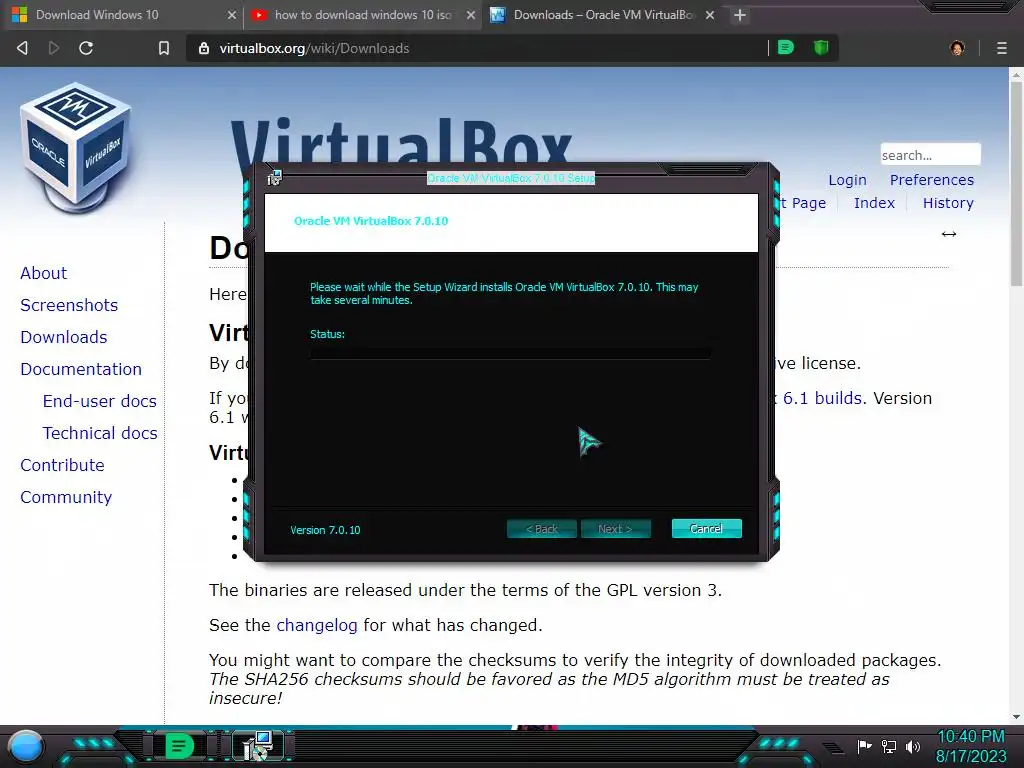This screenshot has width=1024, height=768.
Task: Open End-user docs in the sidebar
Action: tap(99, 401)
